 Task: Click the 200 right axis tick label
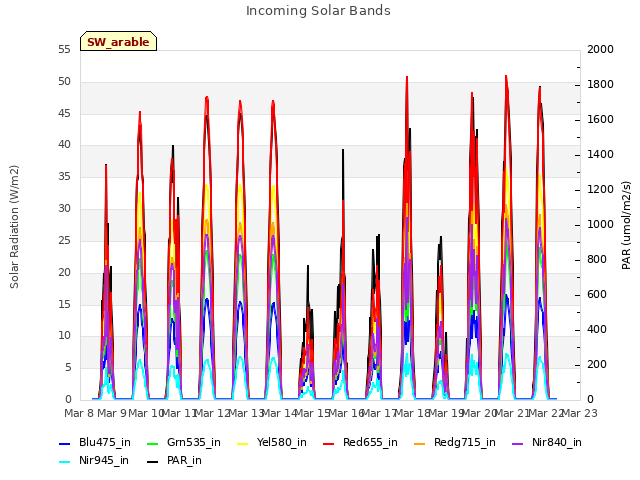point(597,365)
